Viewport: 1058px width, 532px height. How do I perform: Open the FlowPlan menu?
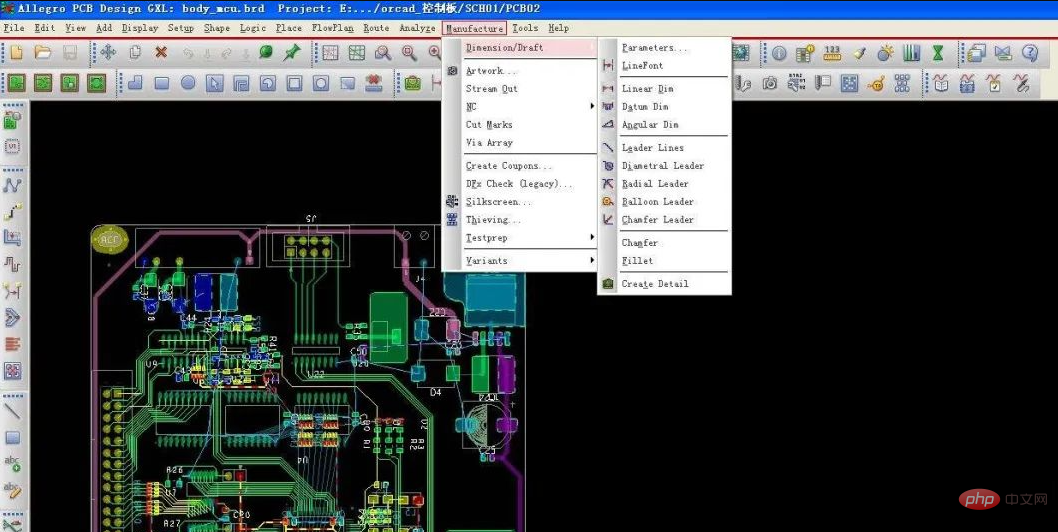332,28
